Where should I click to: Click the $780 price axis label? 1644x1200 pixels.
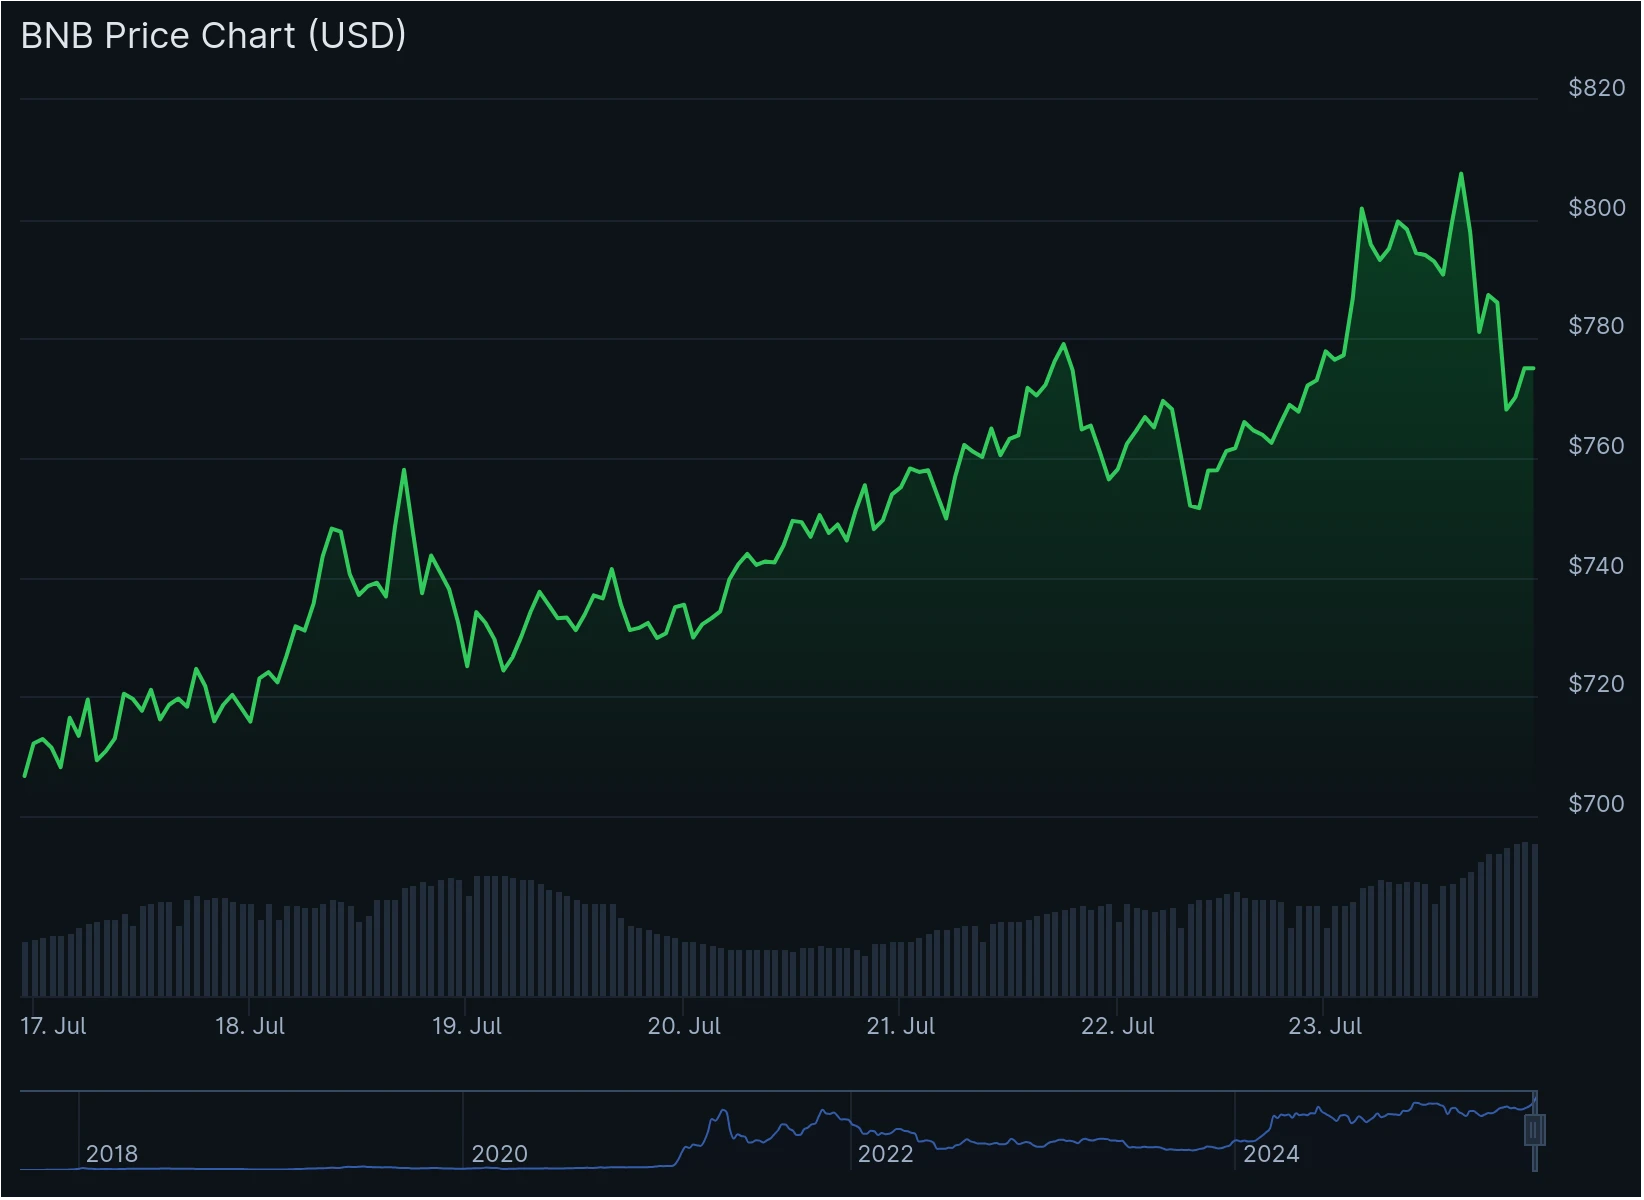tap(1596, 326)
